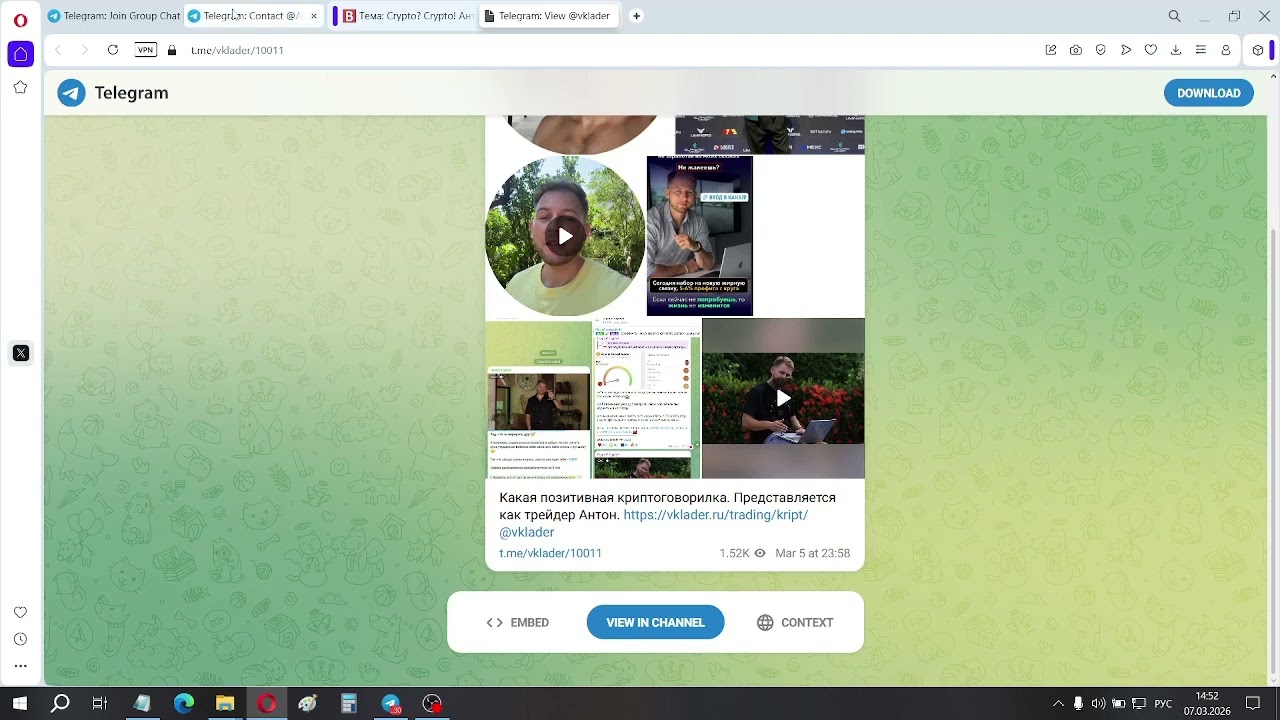The height and width of the screenshot is (720, 1280).
Task: Open the purple Start Page sidebar icon
Action: (x=20, y=54)
